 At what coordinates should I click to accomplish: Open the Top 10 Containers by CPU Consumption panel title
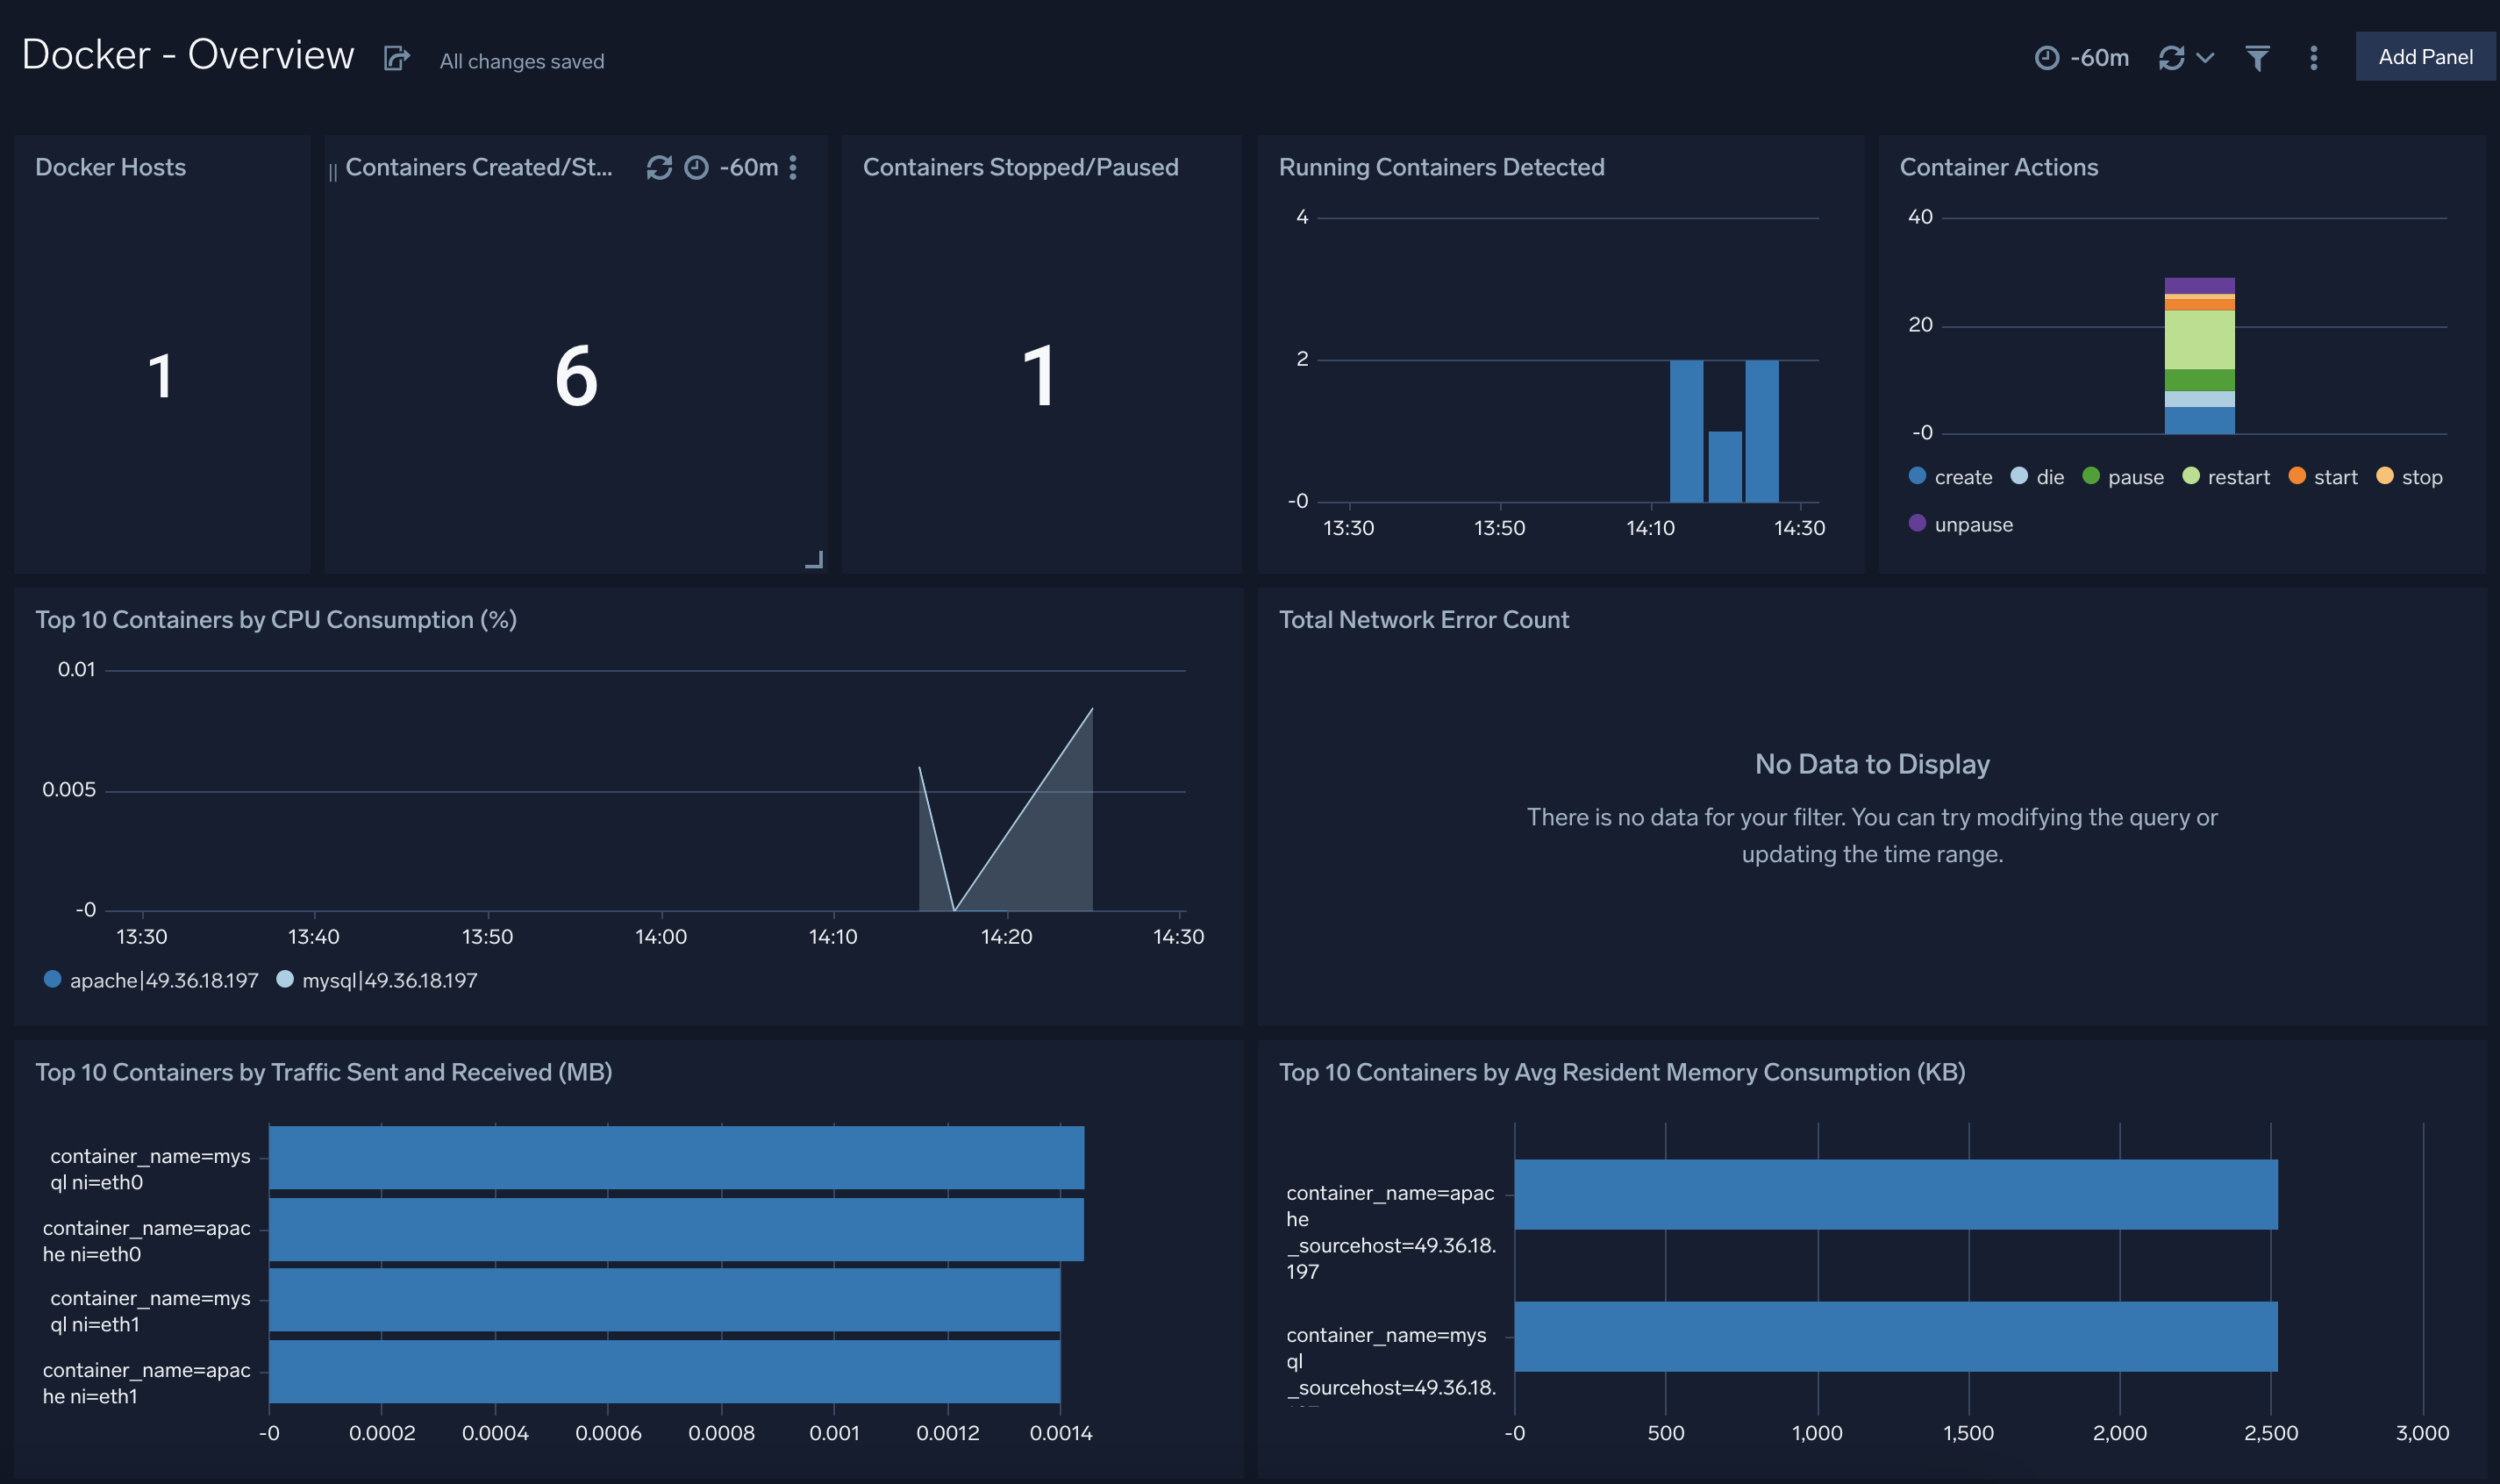tap(275, 619)
